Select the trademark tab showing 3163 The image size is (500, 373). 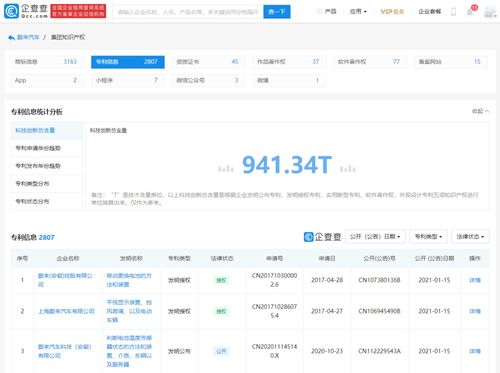[46, 62]
